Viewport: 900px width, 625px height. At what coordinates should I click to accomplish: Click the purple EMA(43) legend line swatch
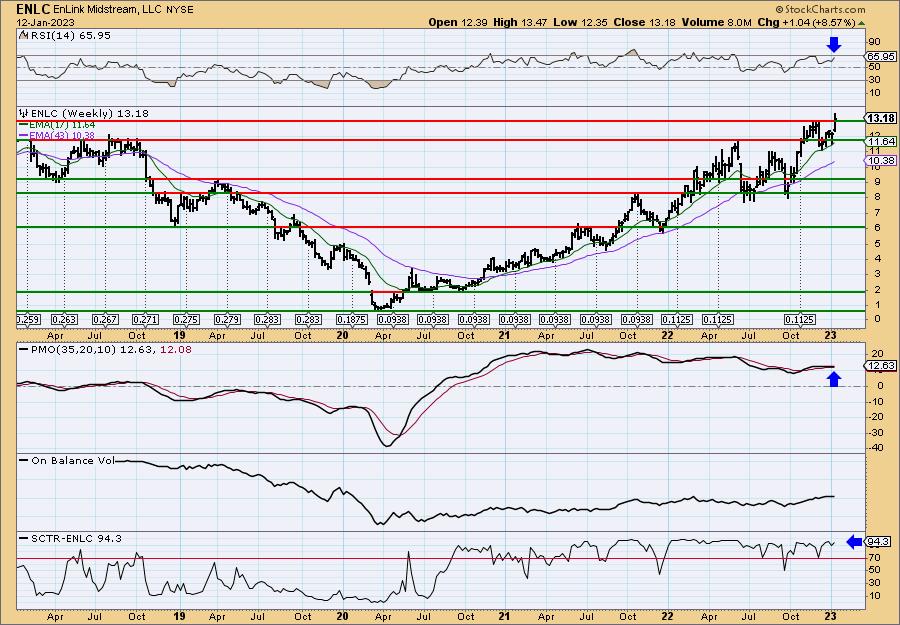[x=24, y=135]
